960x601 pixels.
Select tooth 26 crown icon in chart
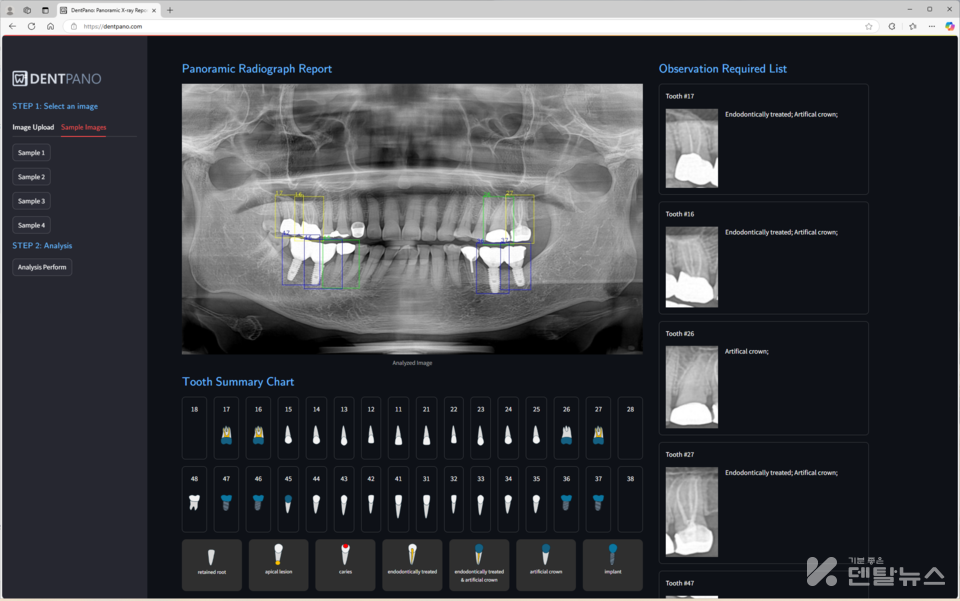566,435
